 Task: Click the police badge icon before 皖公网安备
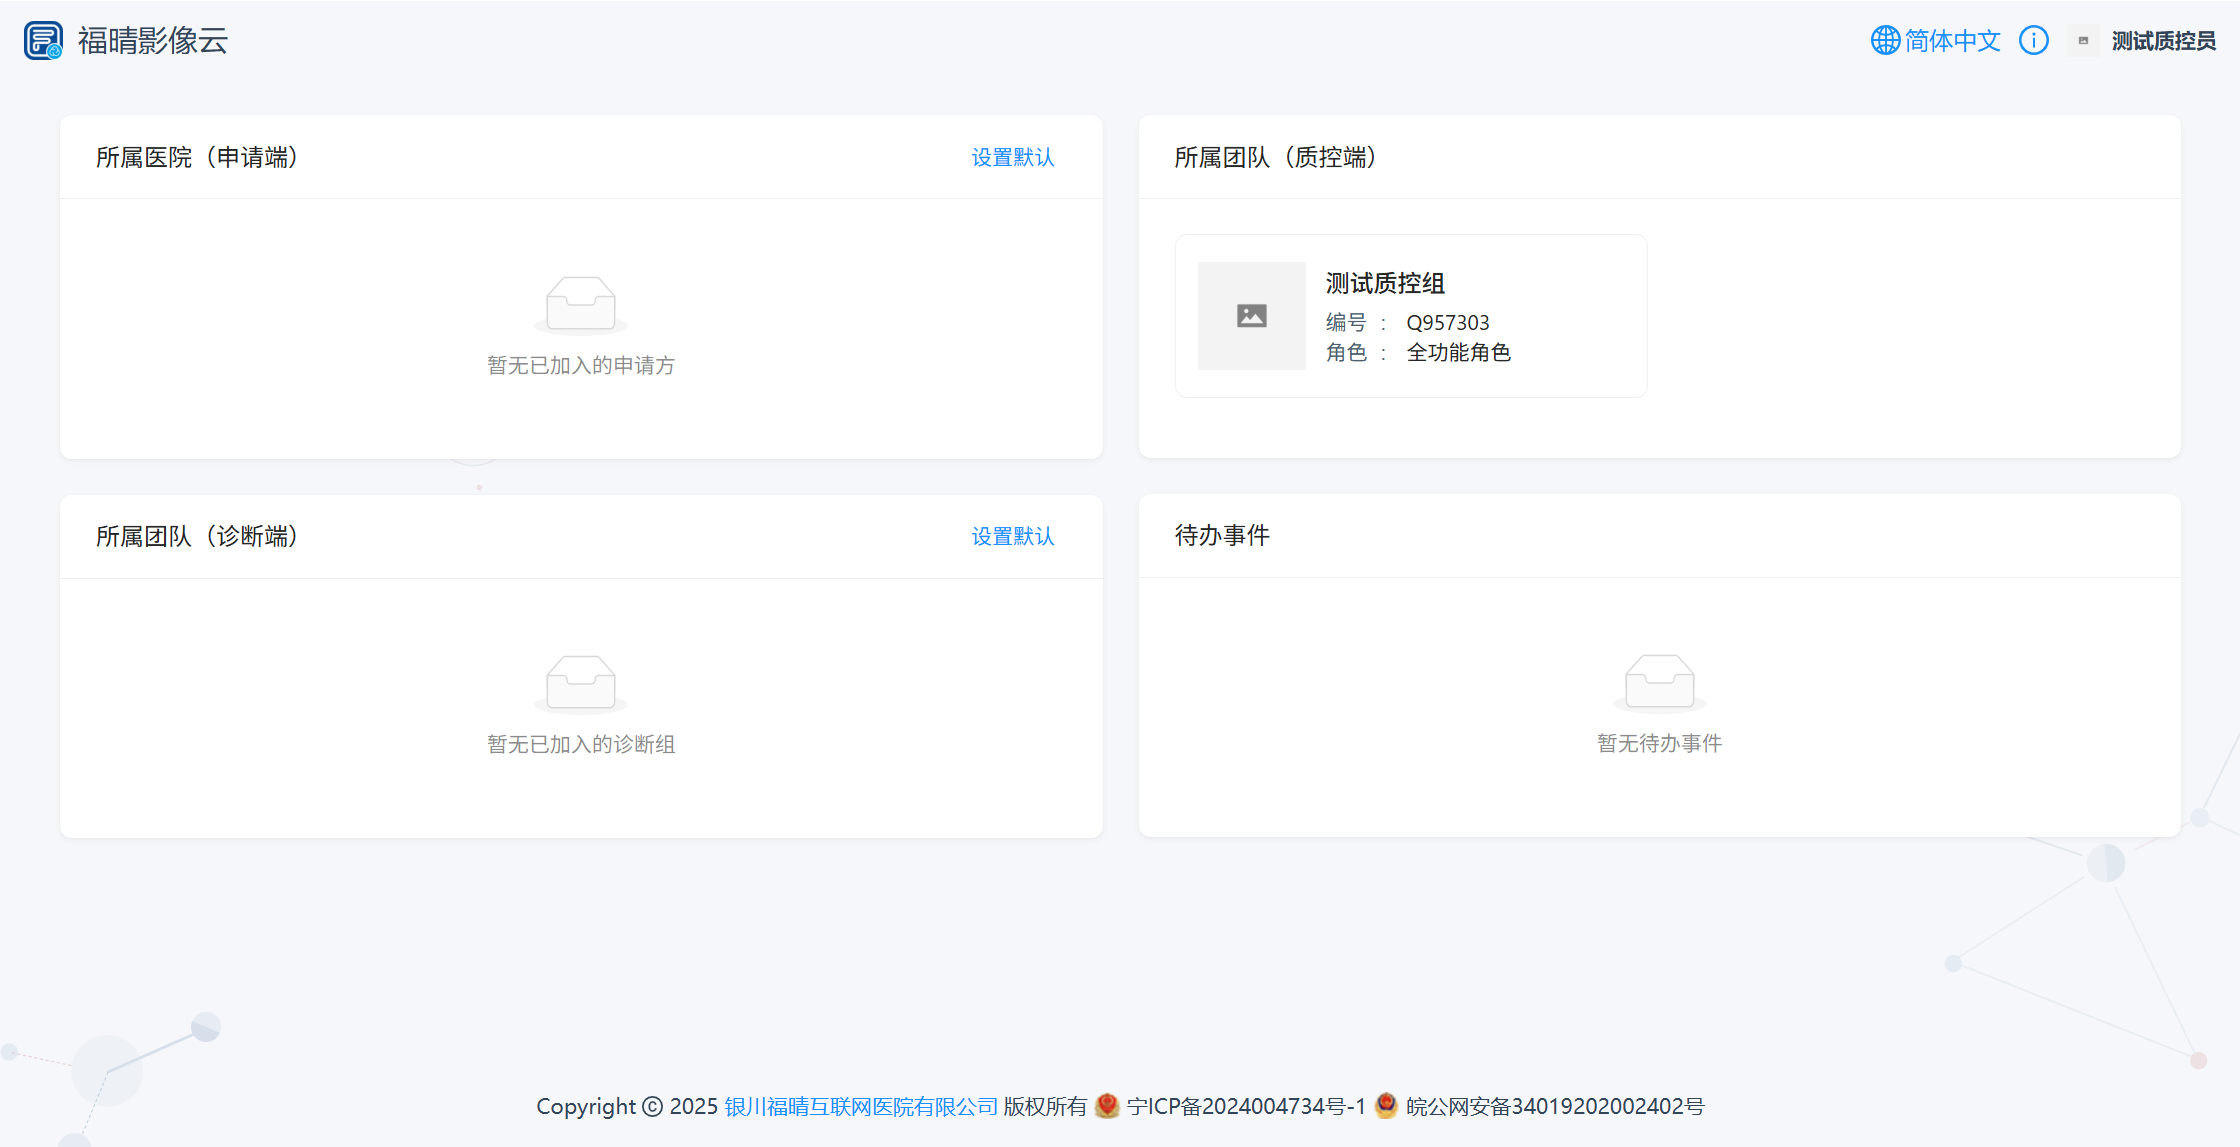1386,1105
